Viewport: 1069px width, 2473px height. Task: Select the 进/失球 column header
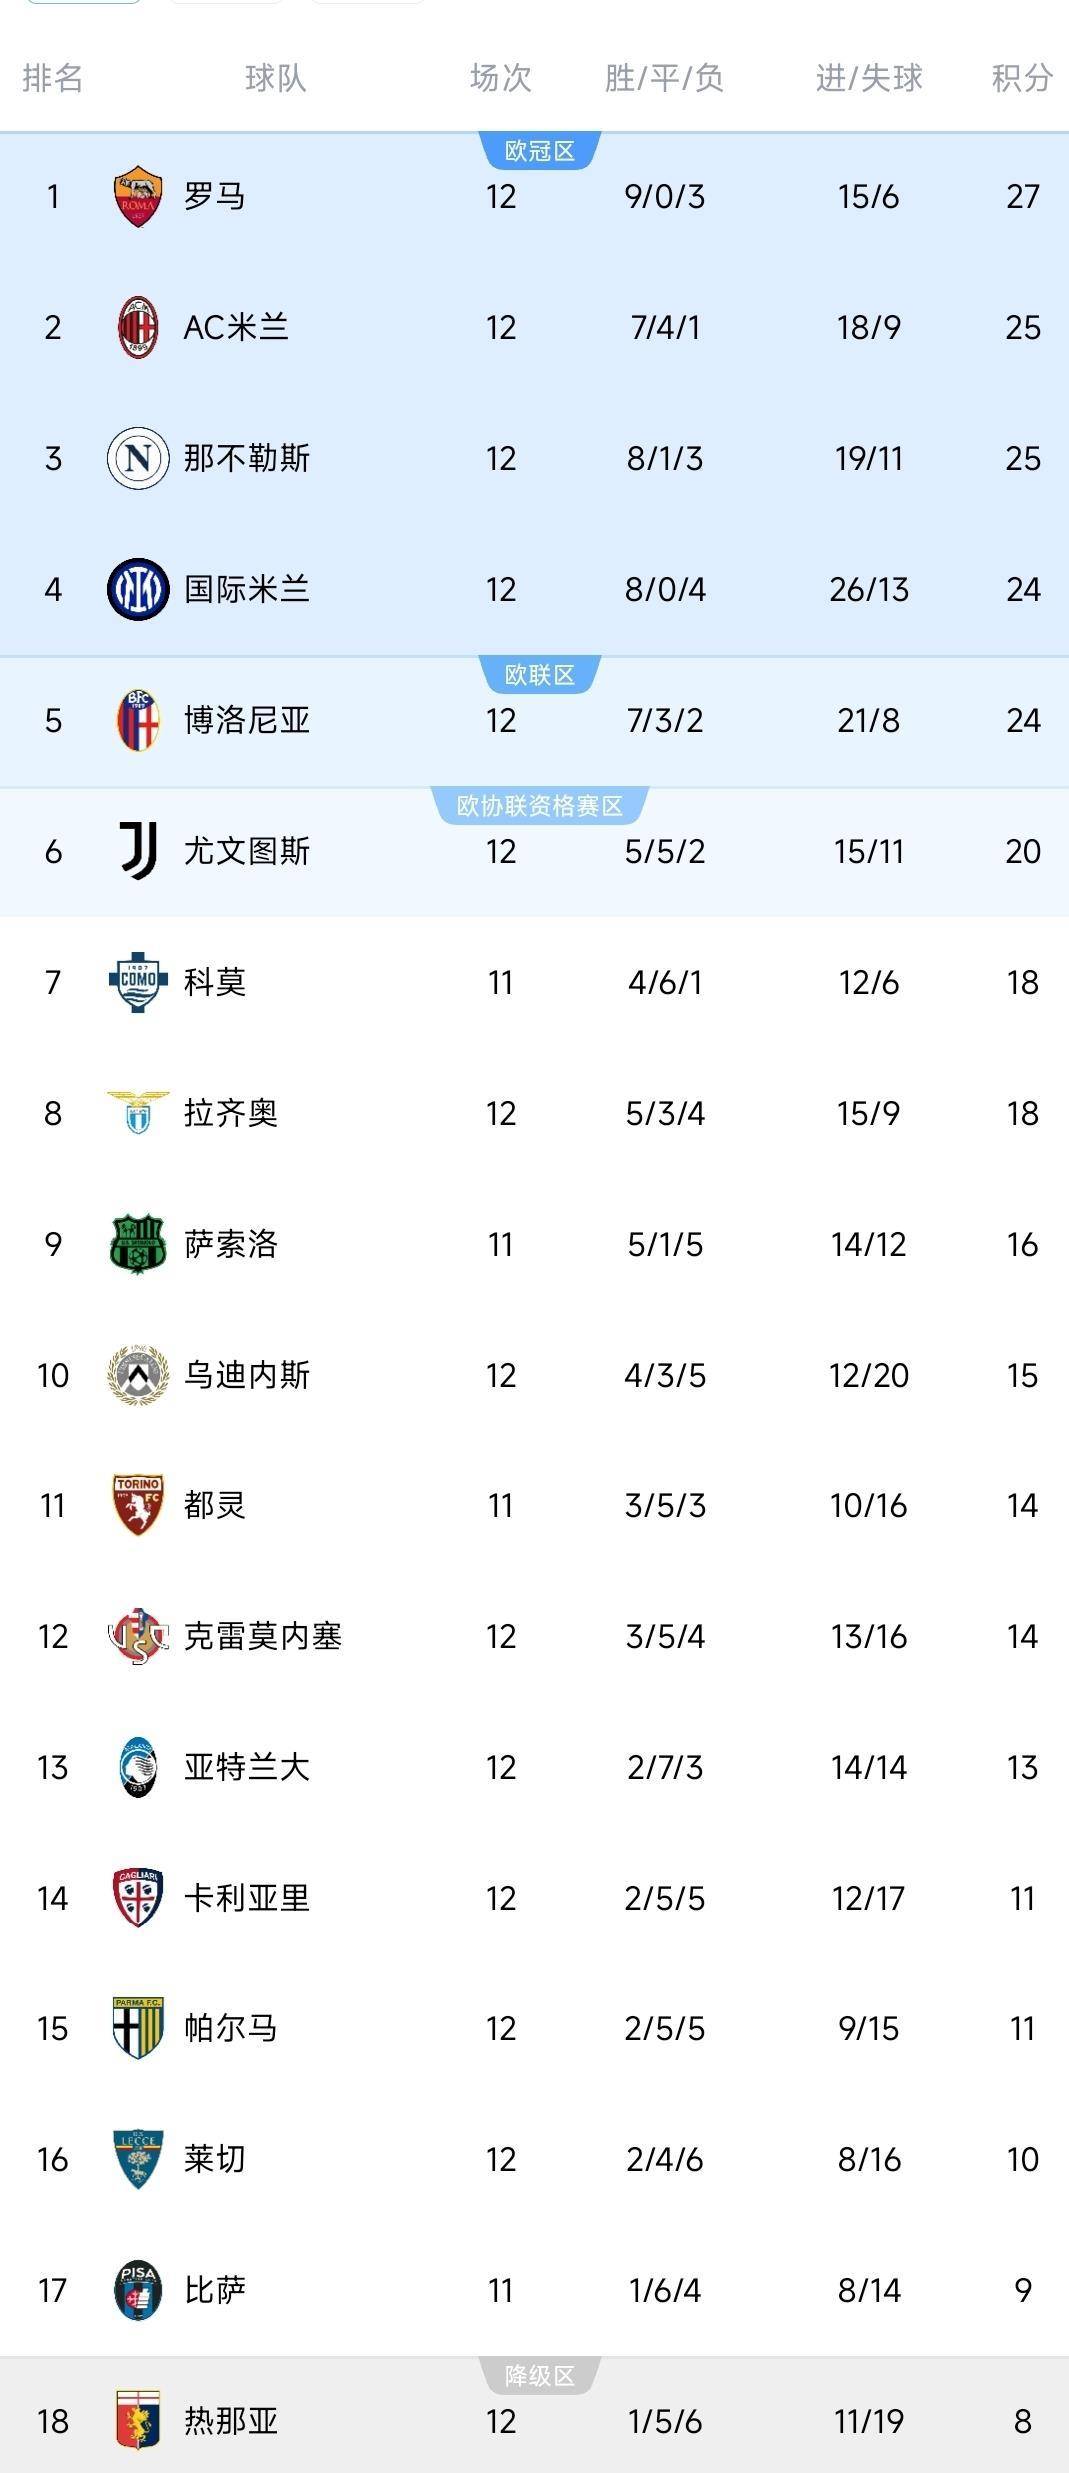[x=868, y=78]
